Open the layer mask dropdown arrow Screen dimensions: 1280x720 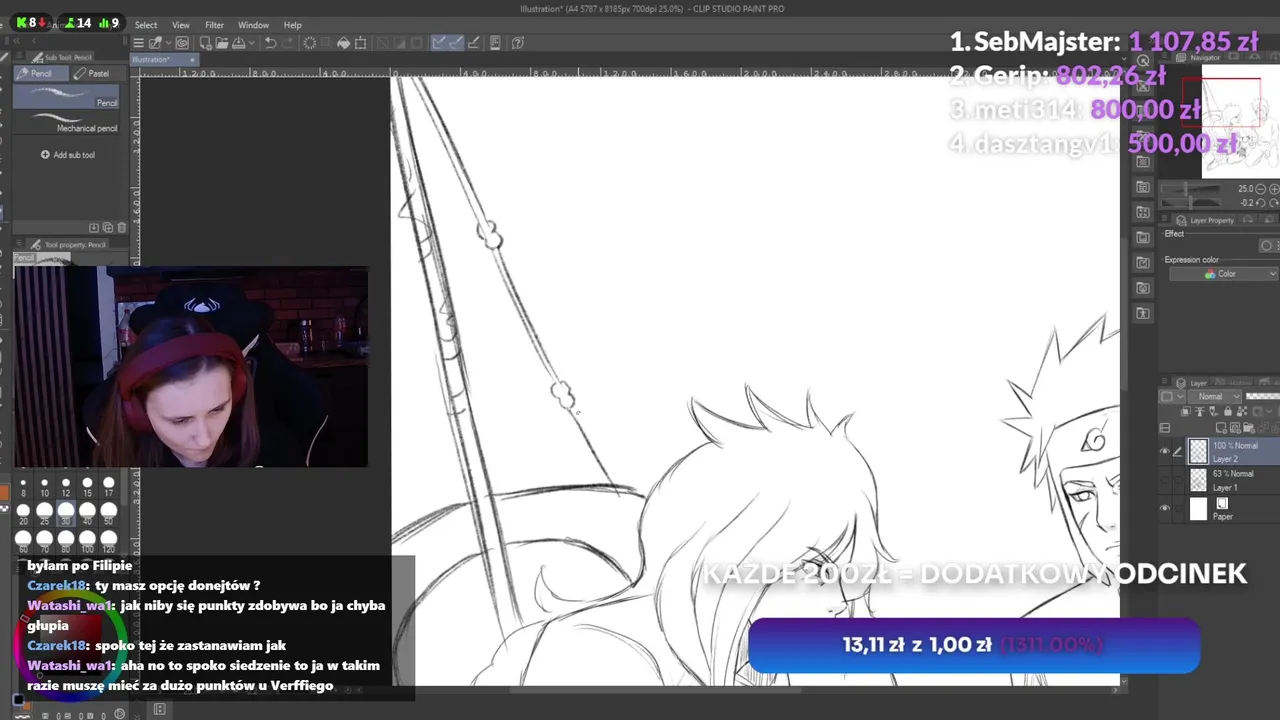point(1269,411)
